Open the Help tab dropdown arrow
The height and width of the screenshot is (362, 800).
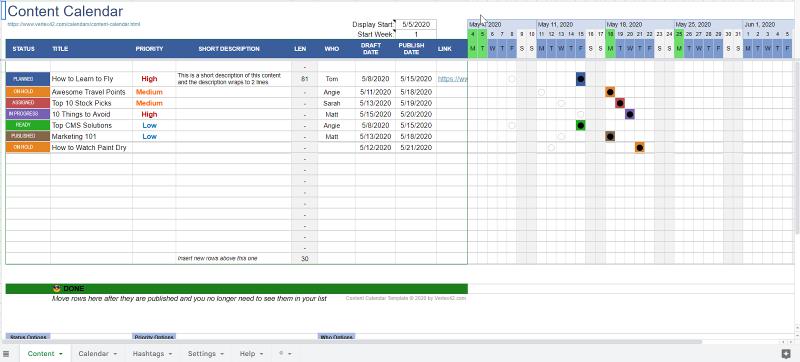pos(261,354)
